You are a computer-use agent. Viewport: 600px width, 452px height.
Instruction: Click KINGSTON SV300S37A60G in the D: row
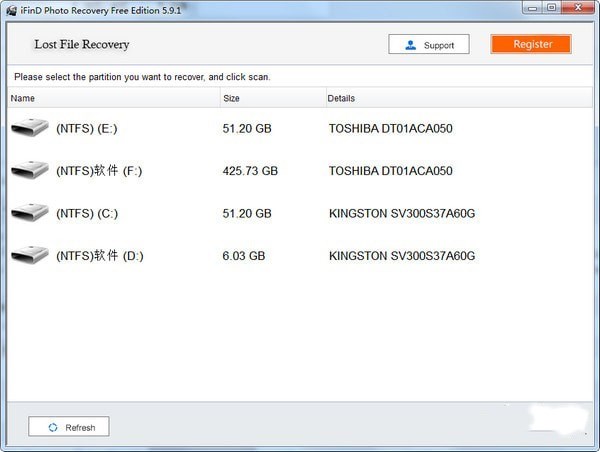coord(402,256)
